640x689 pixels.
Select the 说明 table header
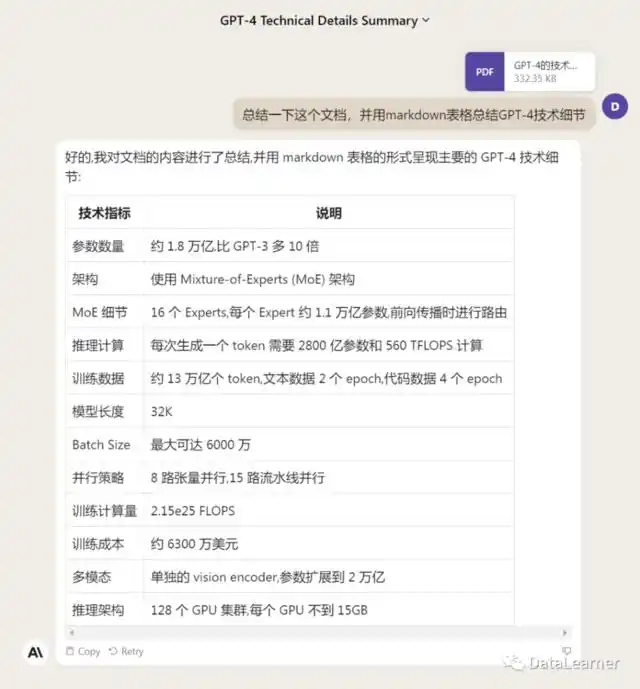(x=328, y=213)
